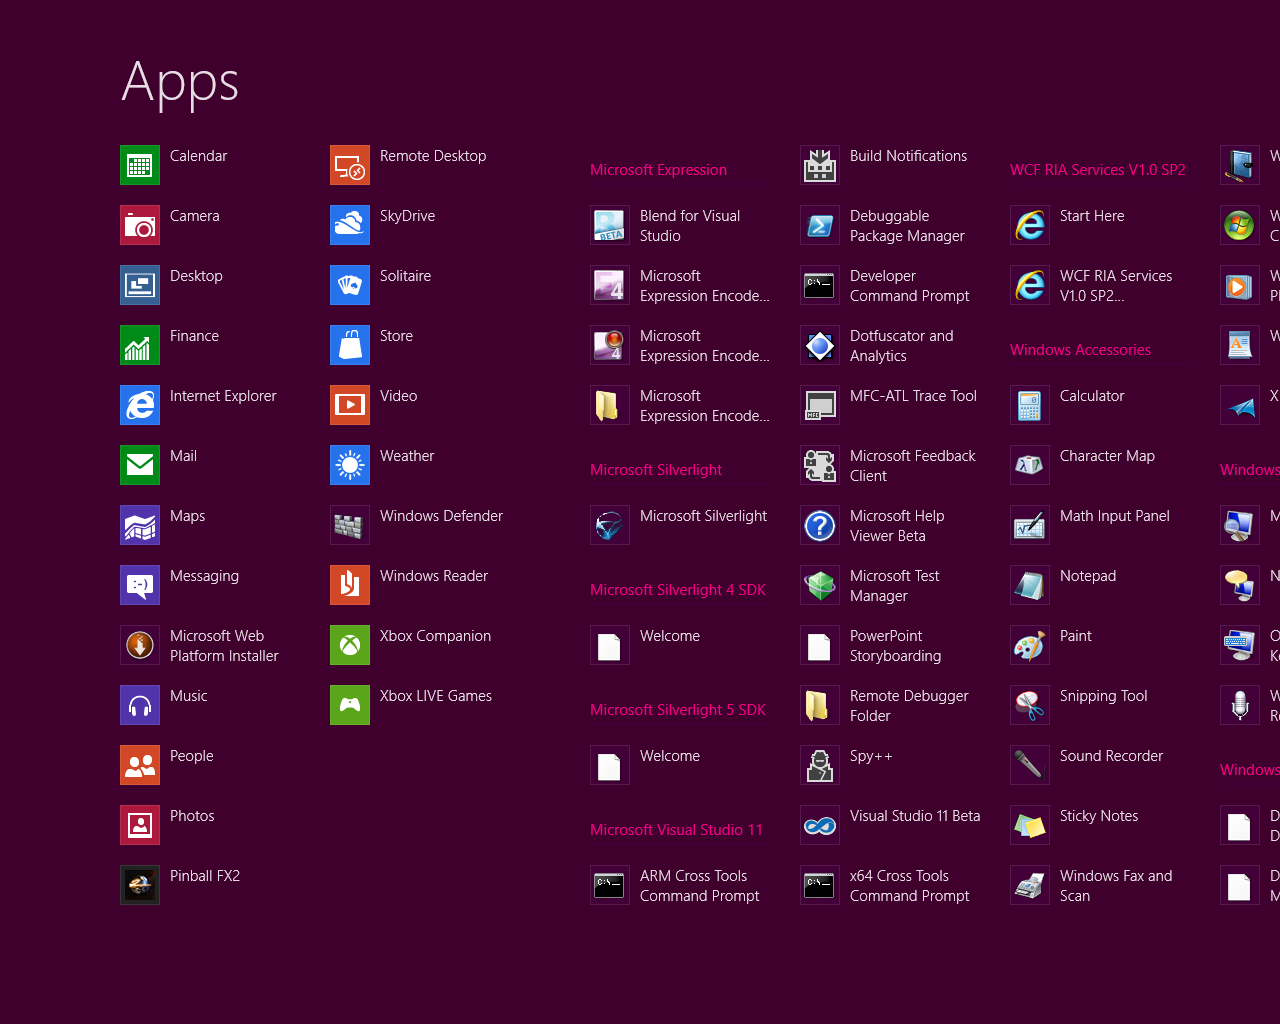
Task: Launch Spy++ icon
Action: tap(820, 765)
